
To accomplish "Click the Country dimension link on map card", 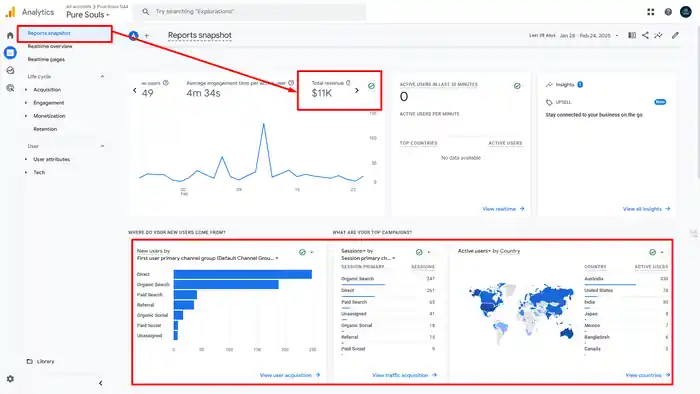I will pos(510,251).
